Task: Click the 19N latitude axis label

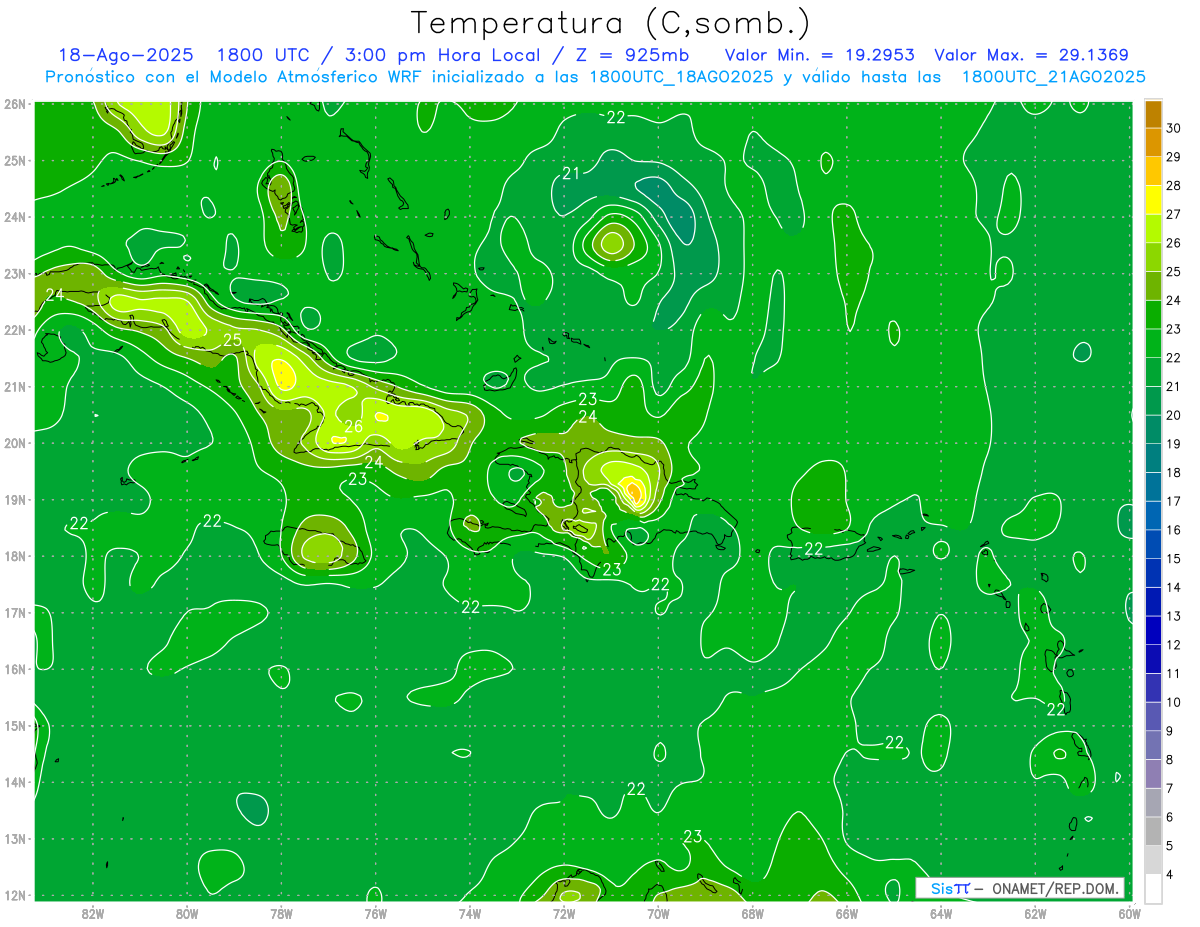Action: tap(15, 499)
